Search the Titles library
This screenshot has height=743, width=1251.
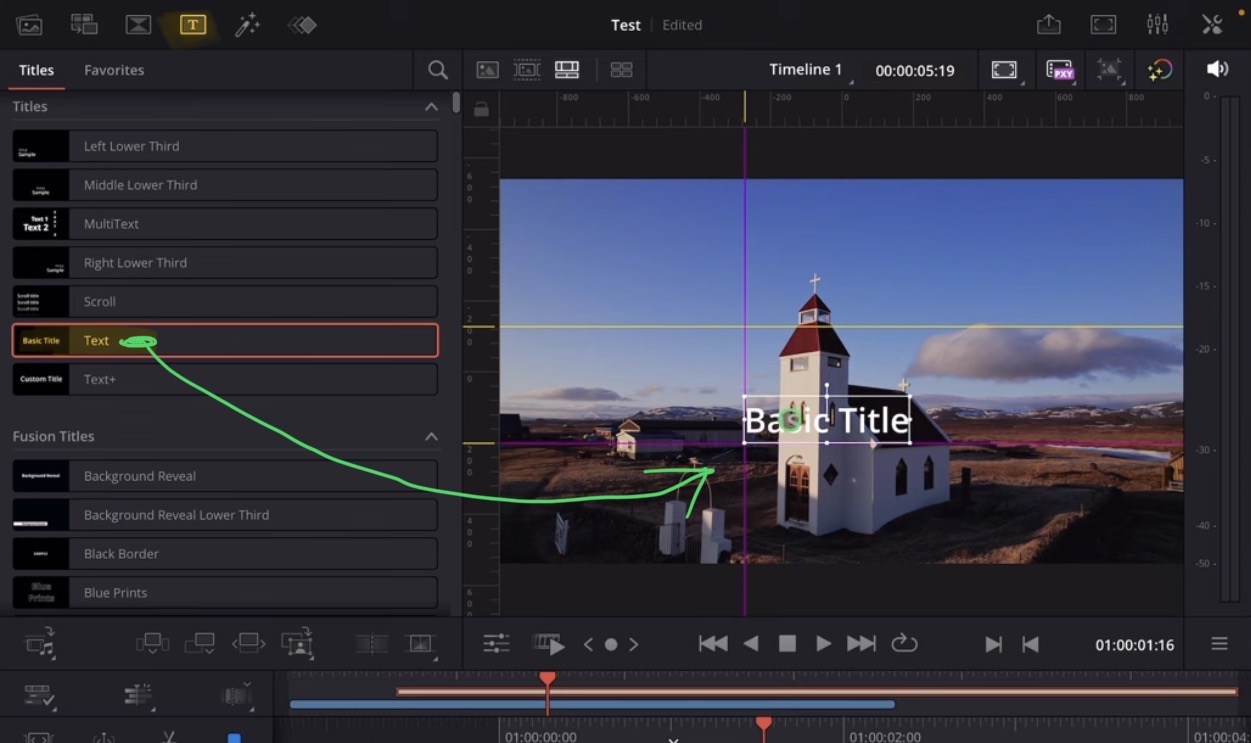(437, 70)
